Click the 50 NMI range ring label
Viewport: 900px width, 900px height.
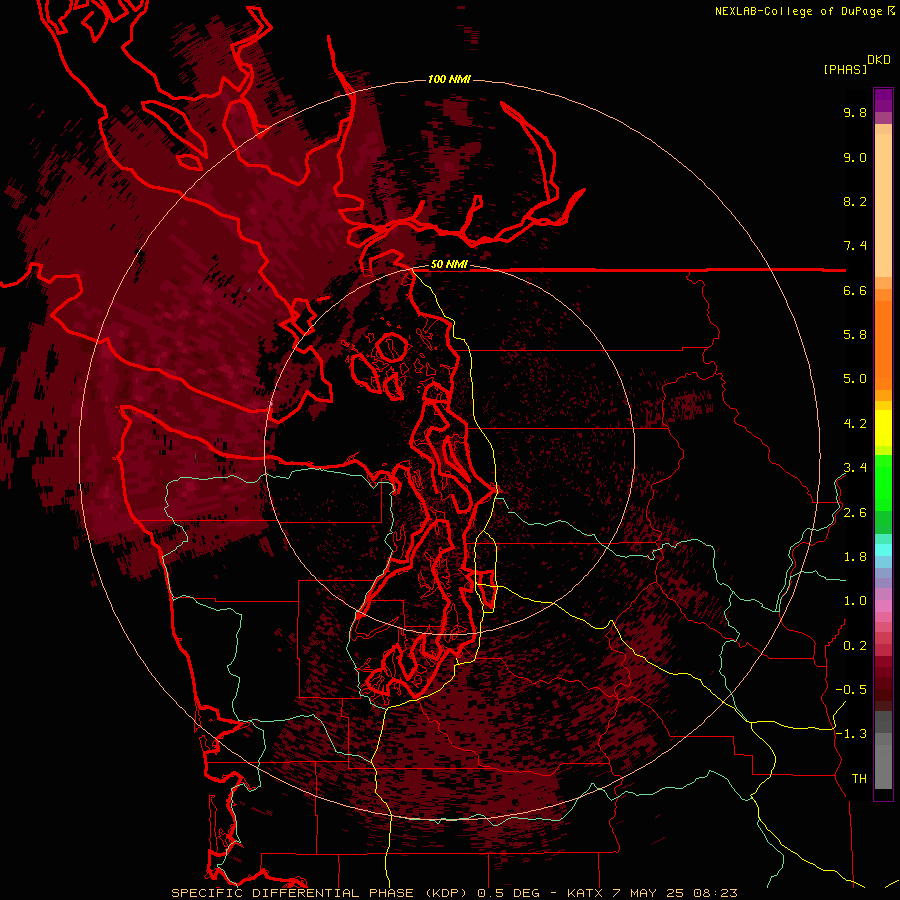click(x=449, y=265)
